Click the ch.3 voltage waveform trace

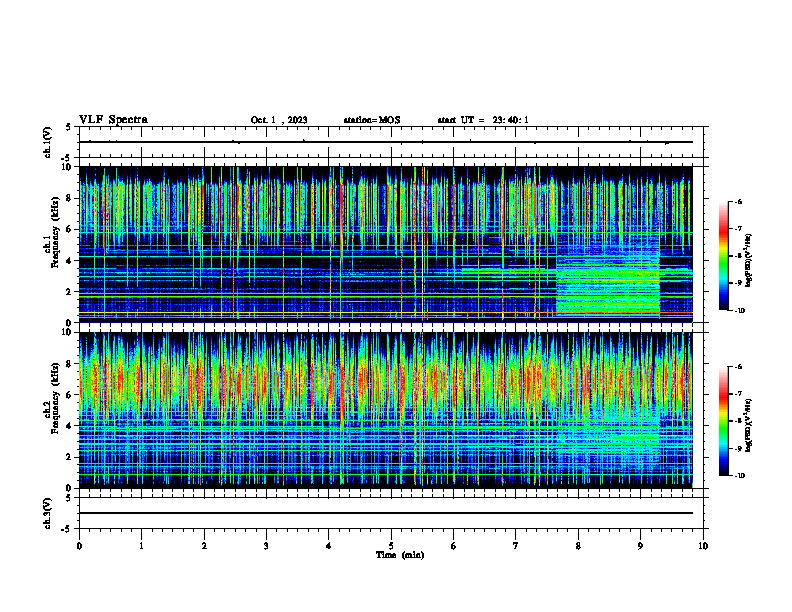pyautogui.click(x=386, y=513)
